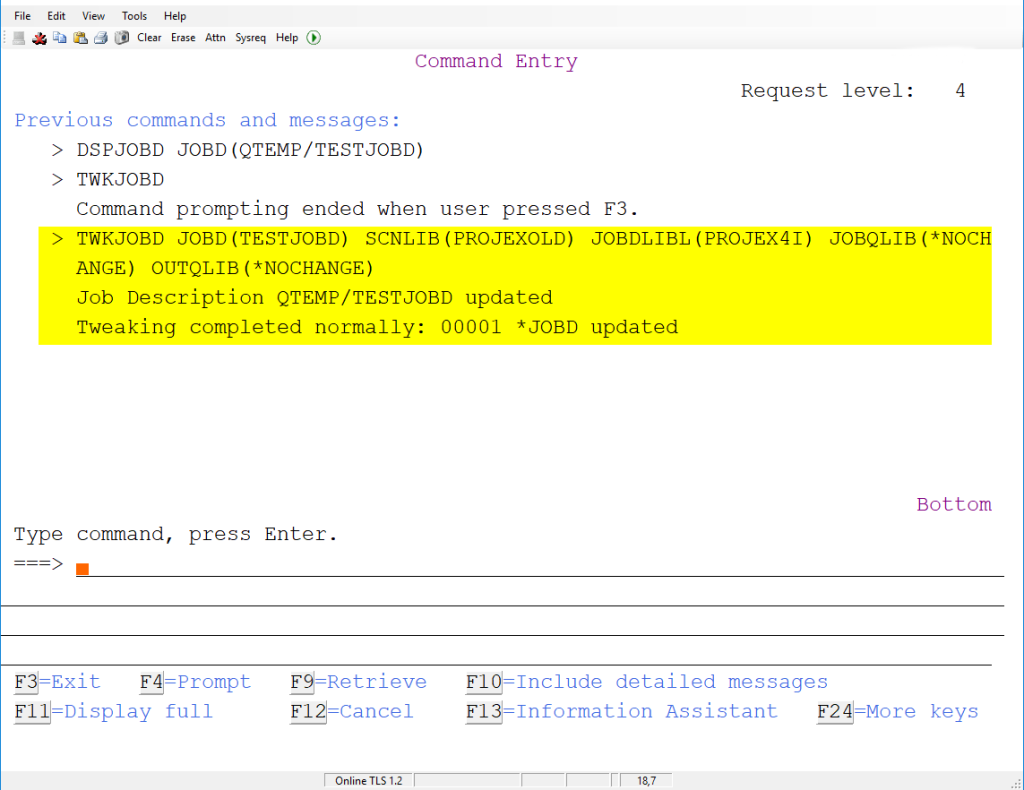
Task: Click the disconnect icon with red X
Action: pyautogui.click(x=39, y=38)
